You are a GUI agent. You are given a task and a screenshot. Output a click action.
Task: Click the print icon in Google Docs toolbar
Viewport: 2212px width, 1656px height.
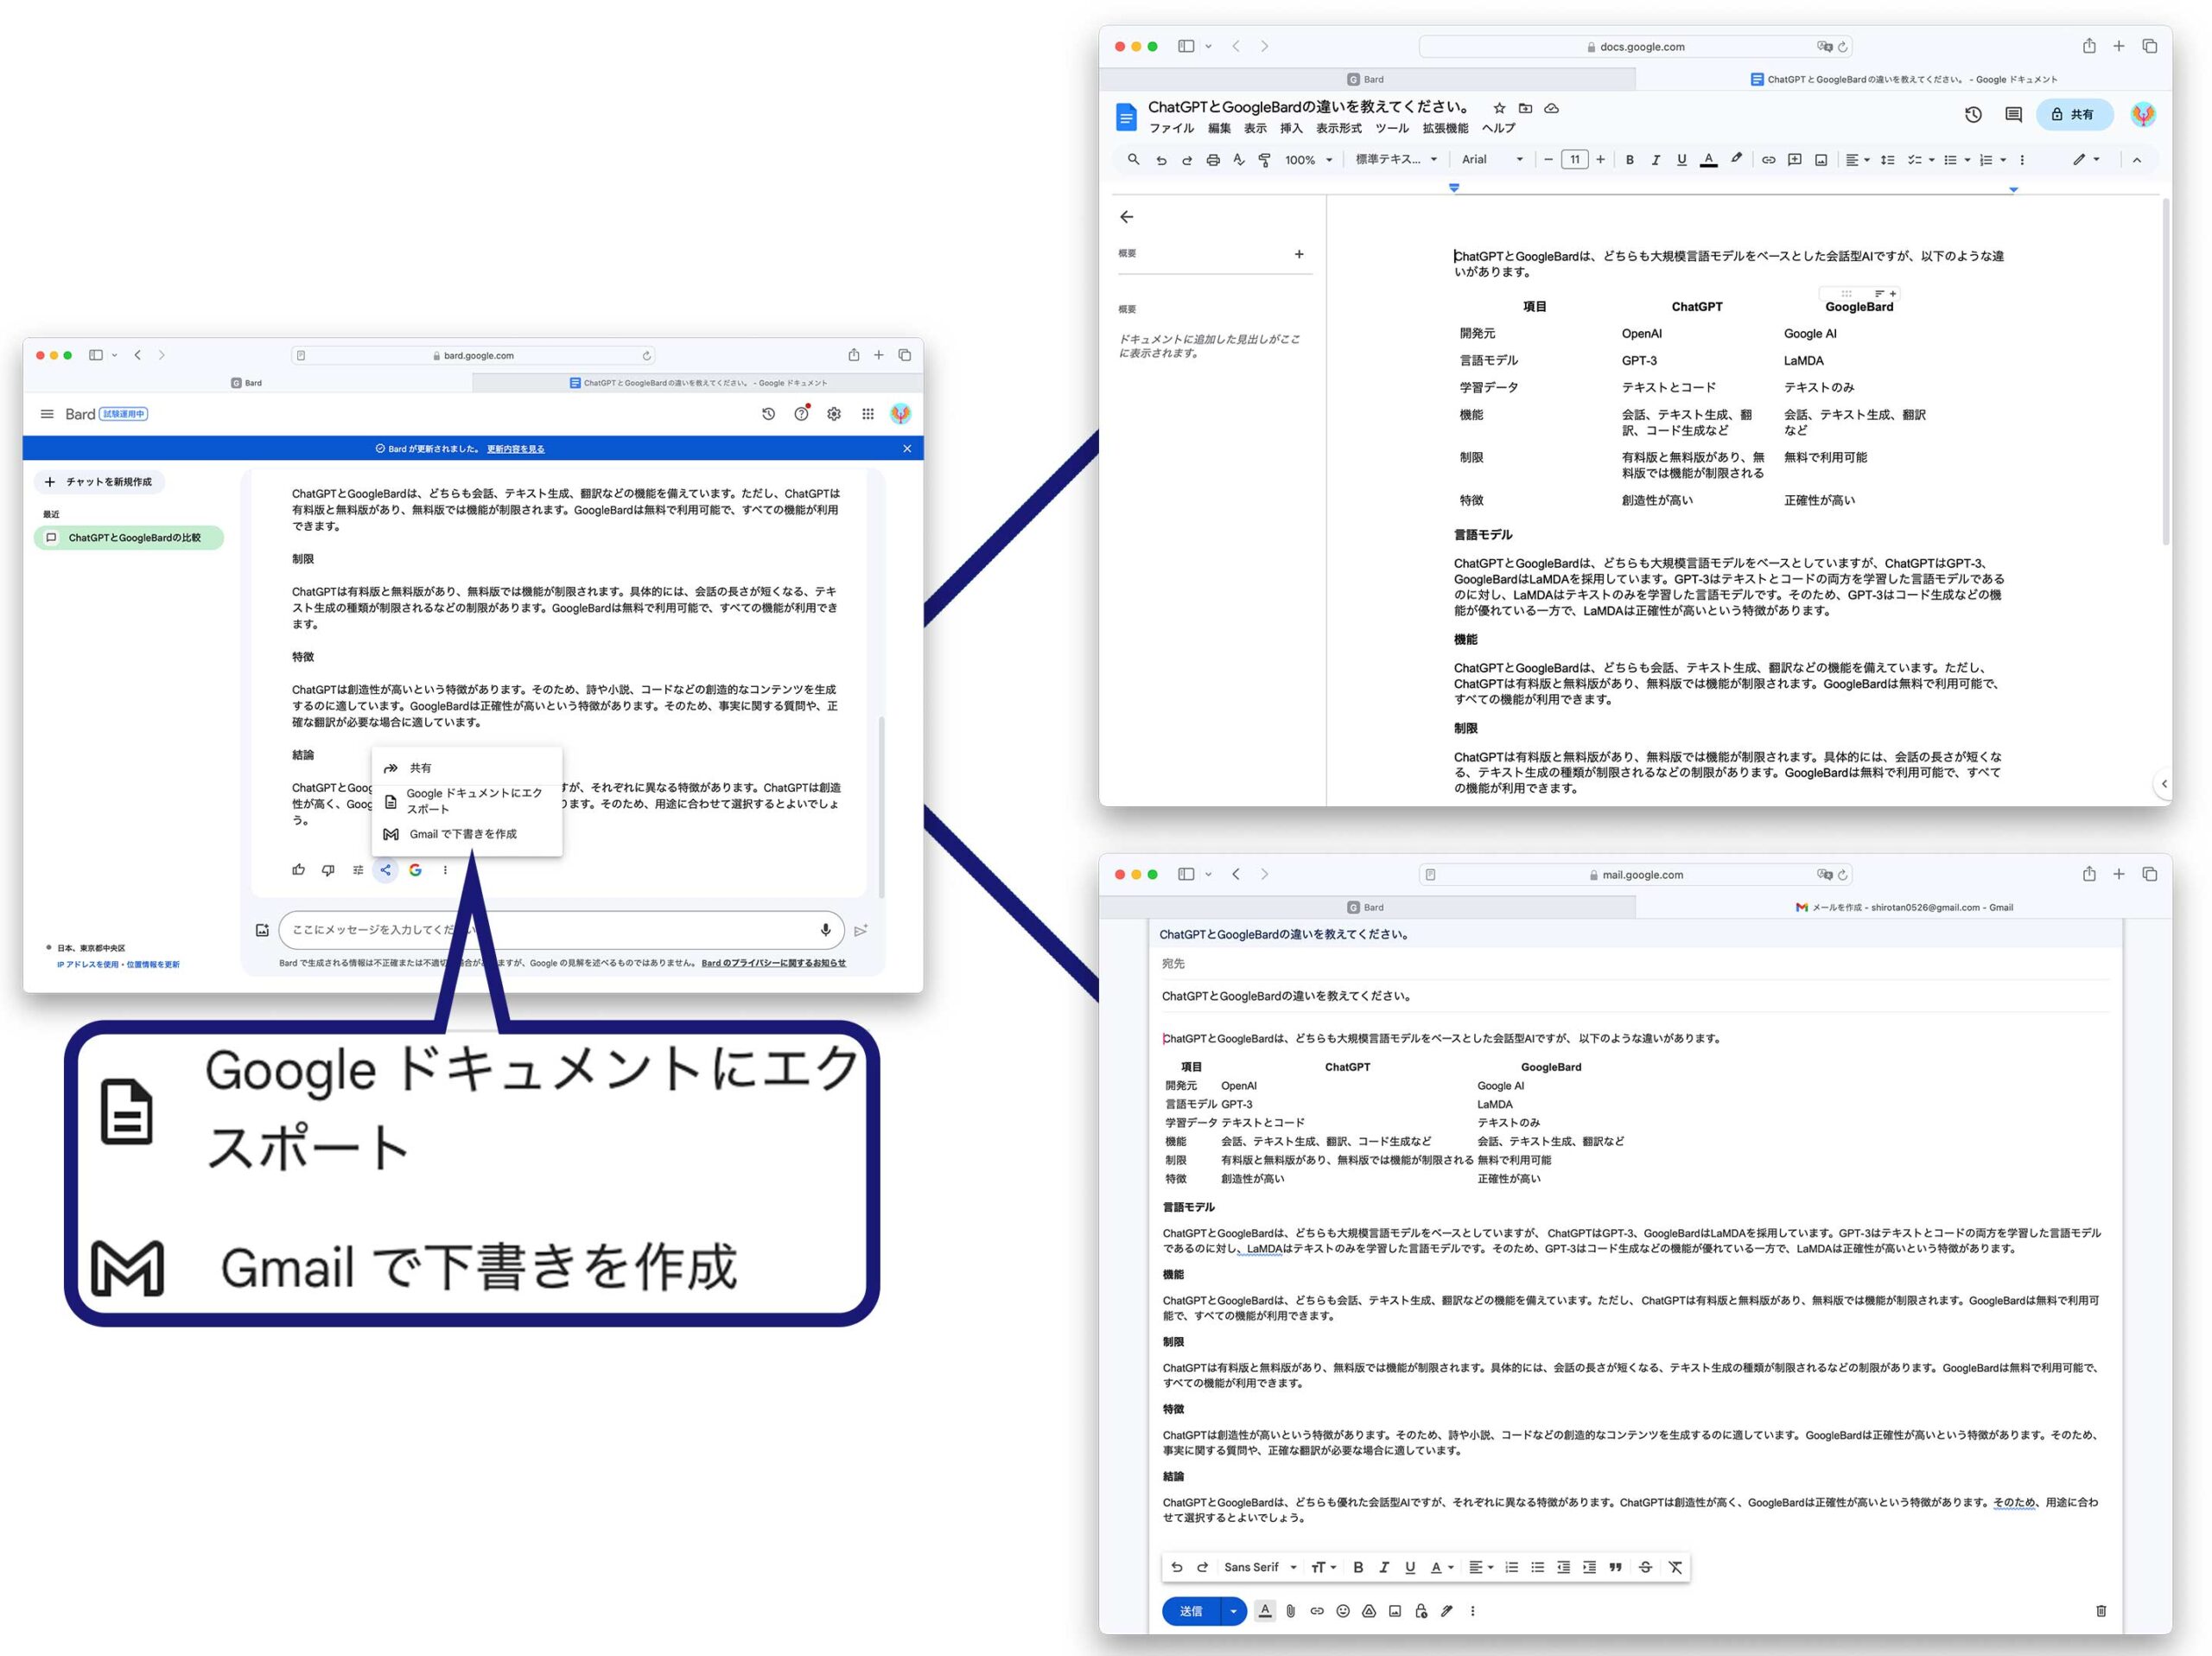[1213, 160]
